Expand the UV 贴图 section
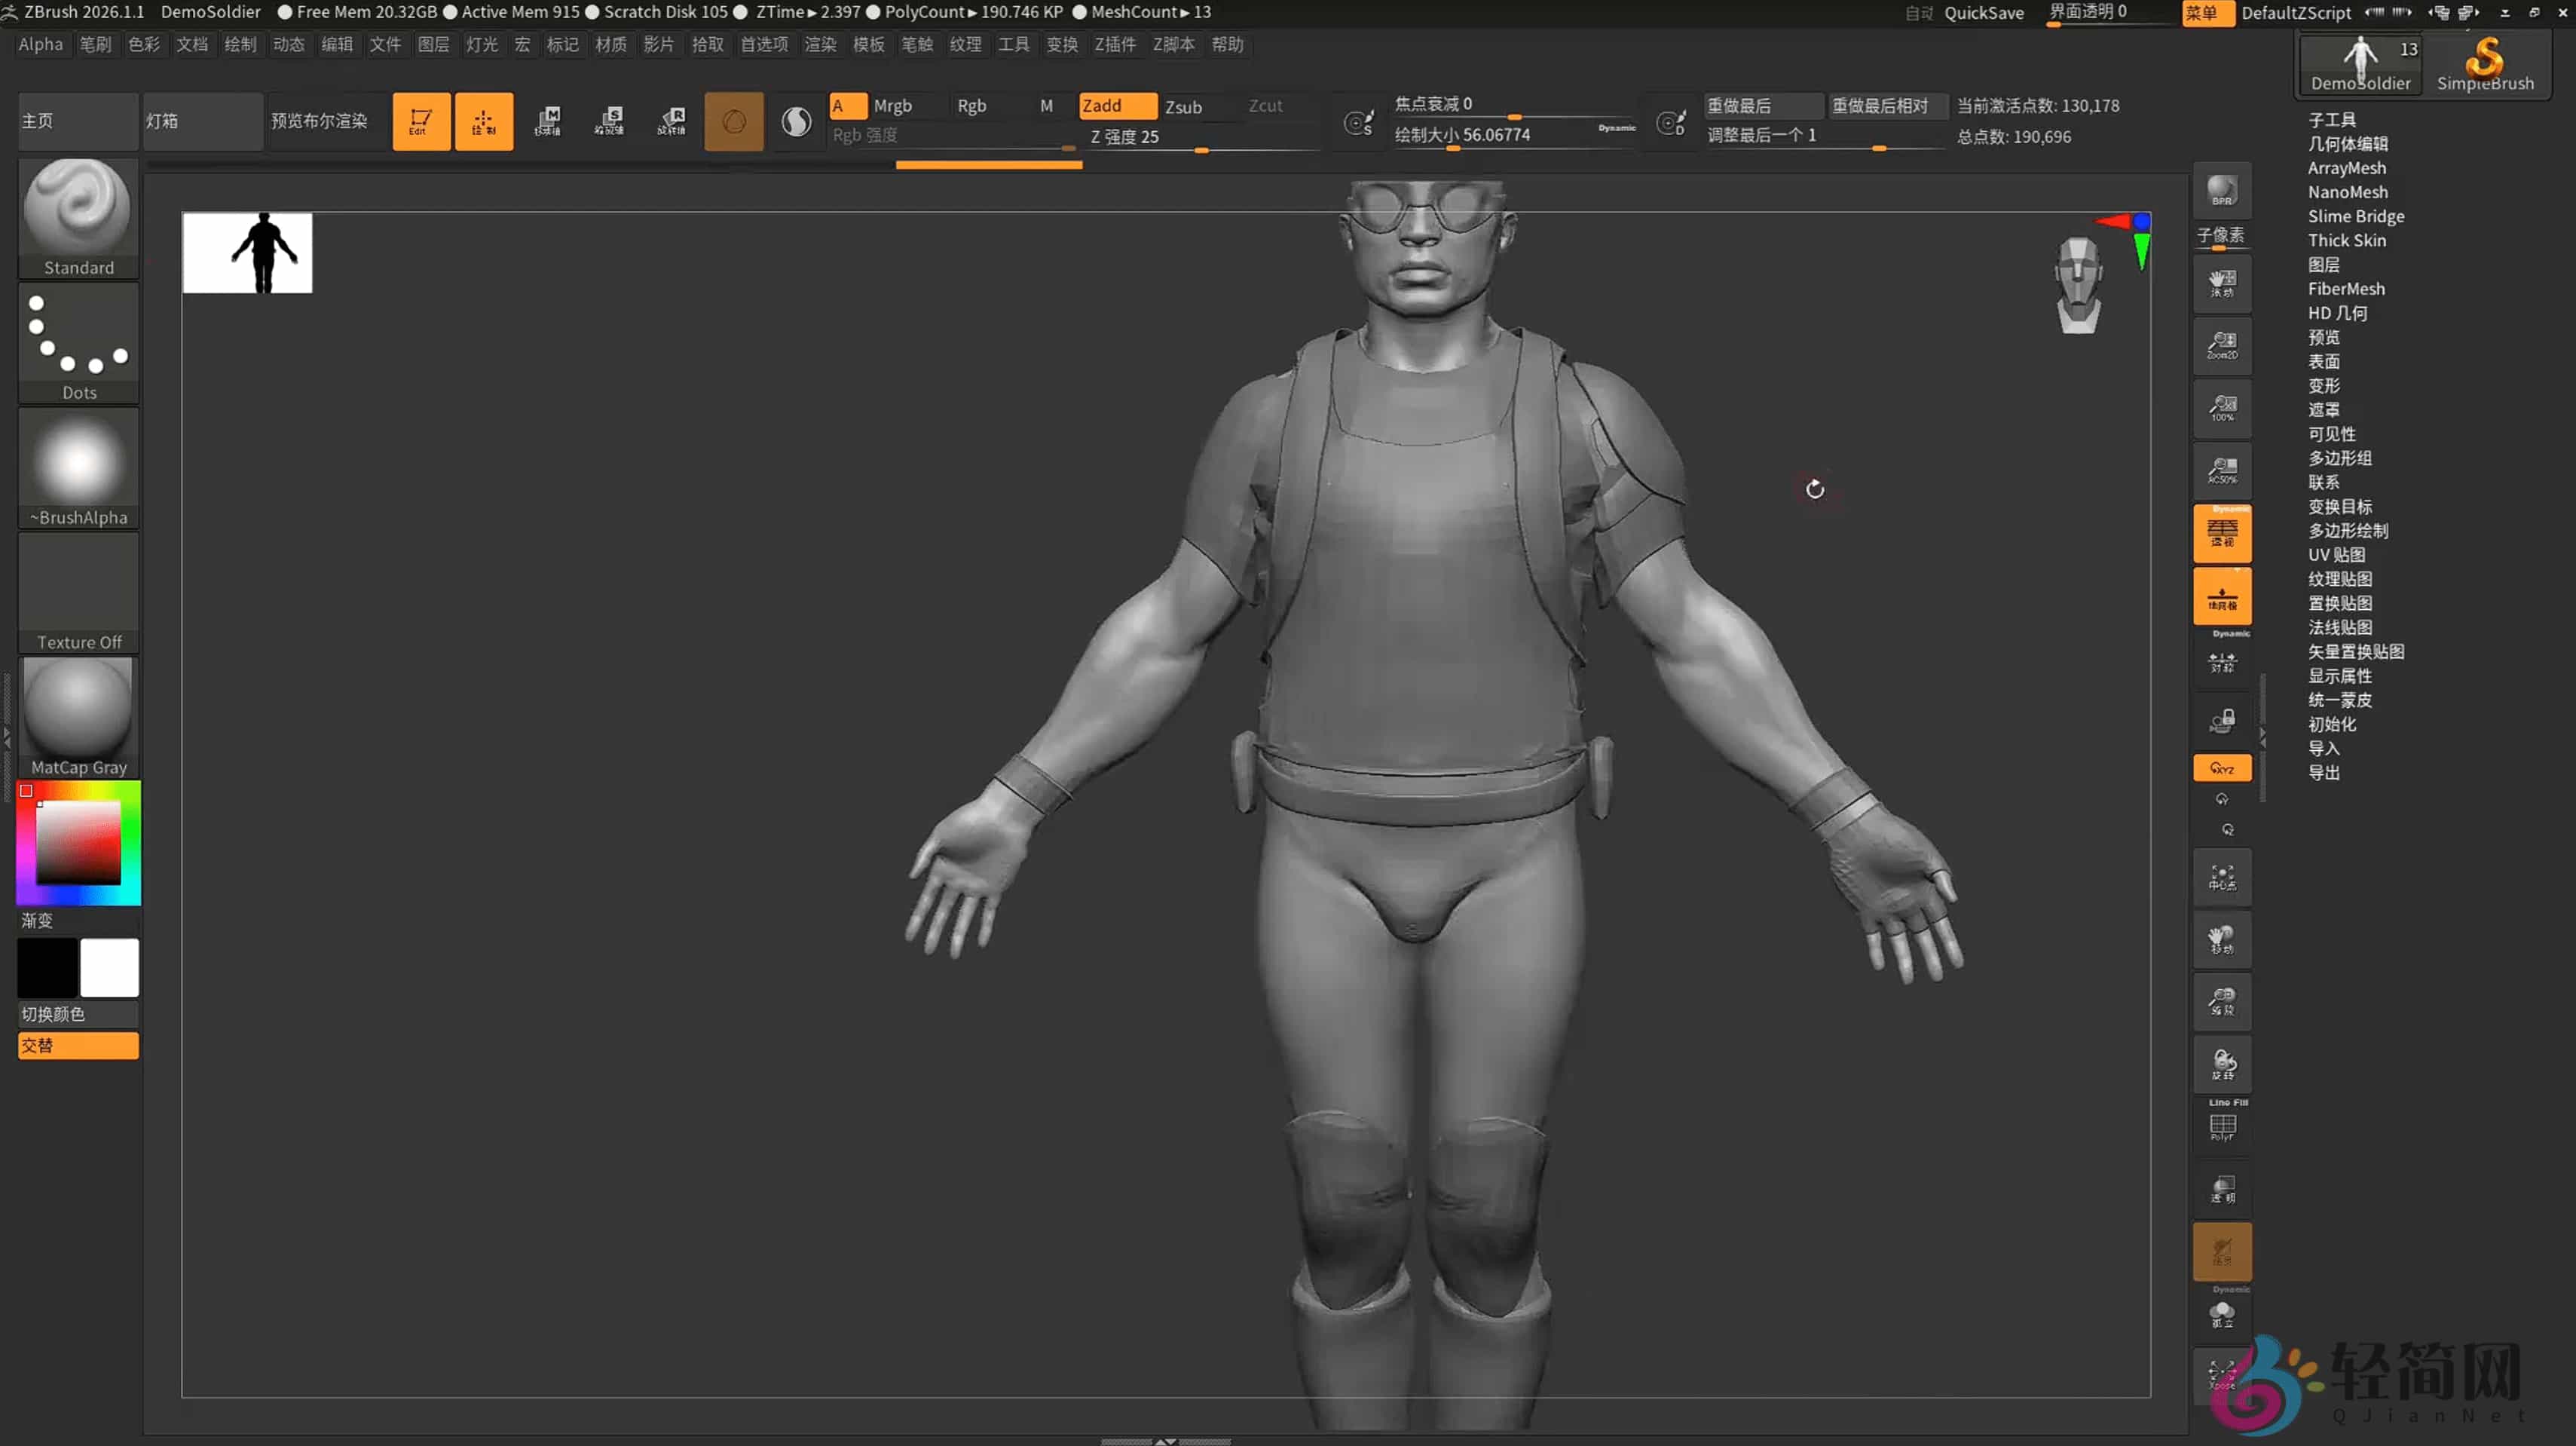The image size is (2576, 1446). 2338,554
